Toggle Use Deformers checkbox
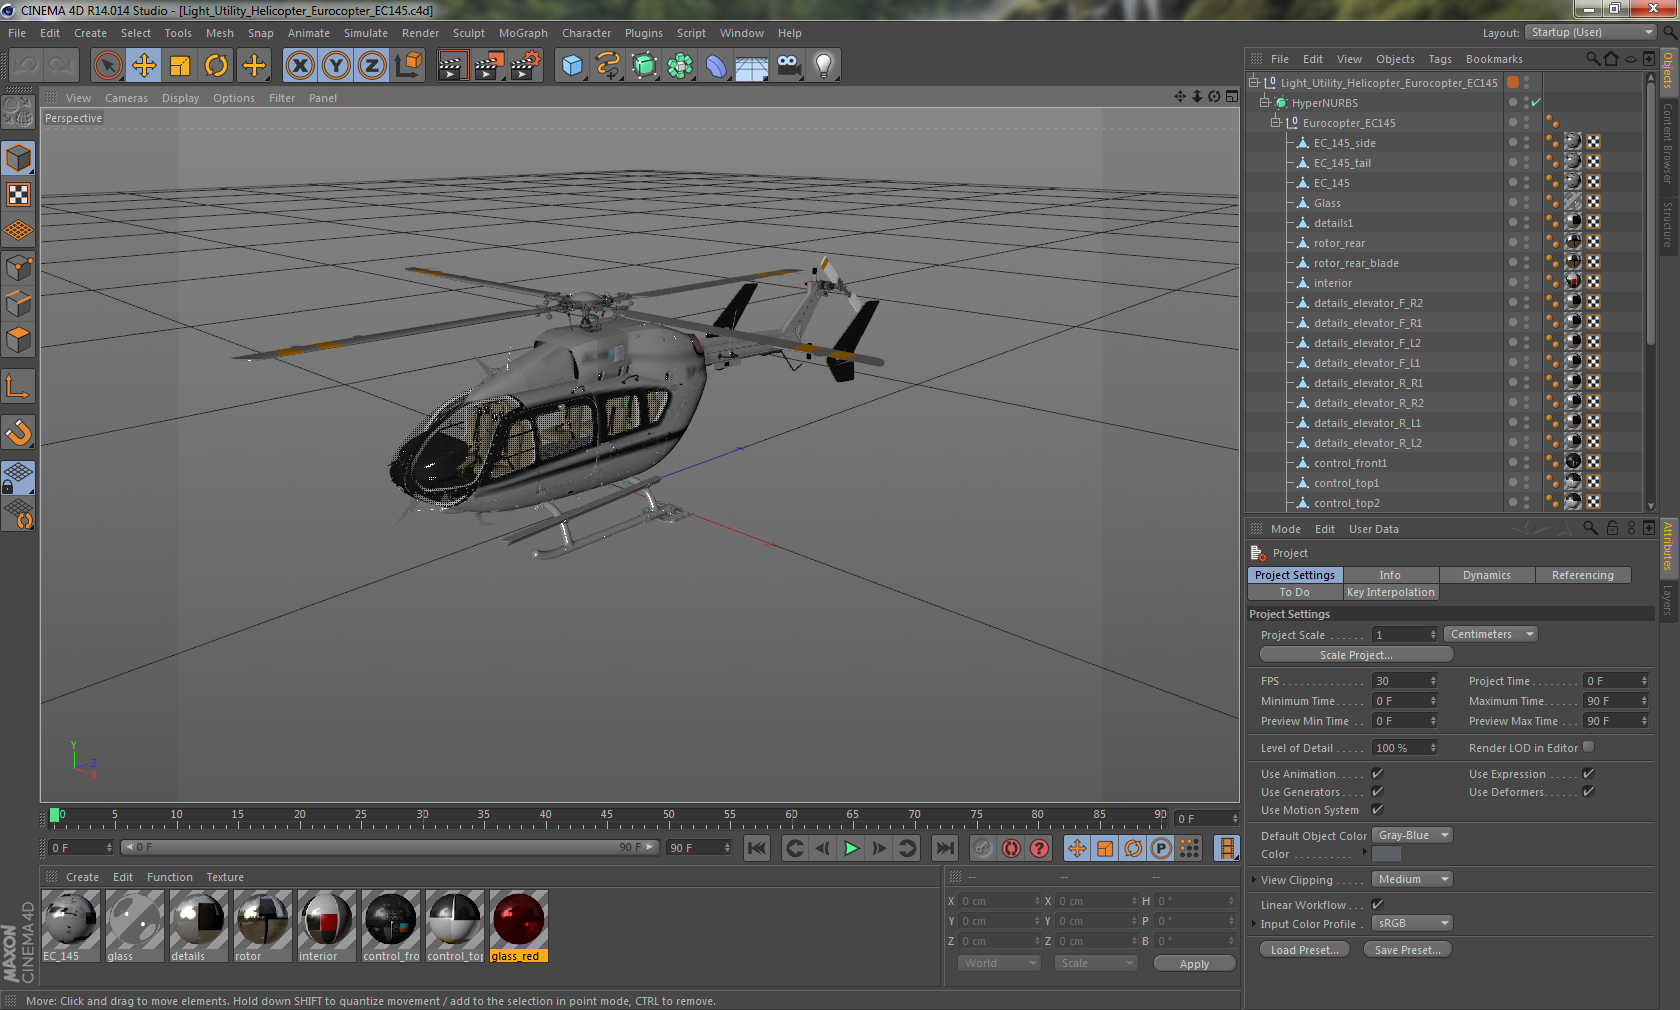The image size is (1680, 1010). [1588, 791]
